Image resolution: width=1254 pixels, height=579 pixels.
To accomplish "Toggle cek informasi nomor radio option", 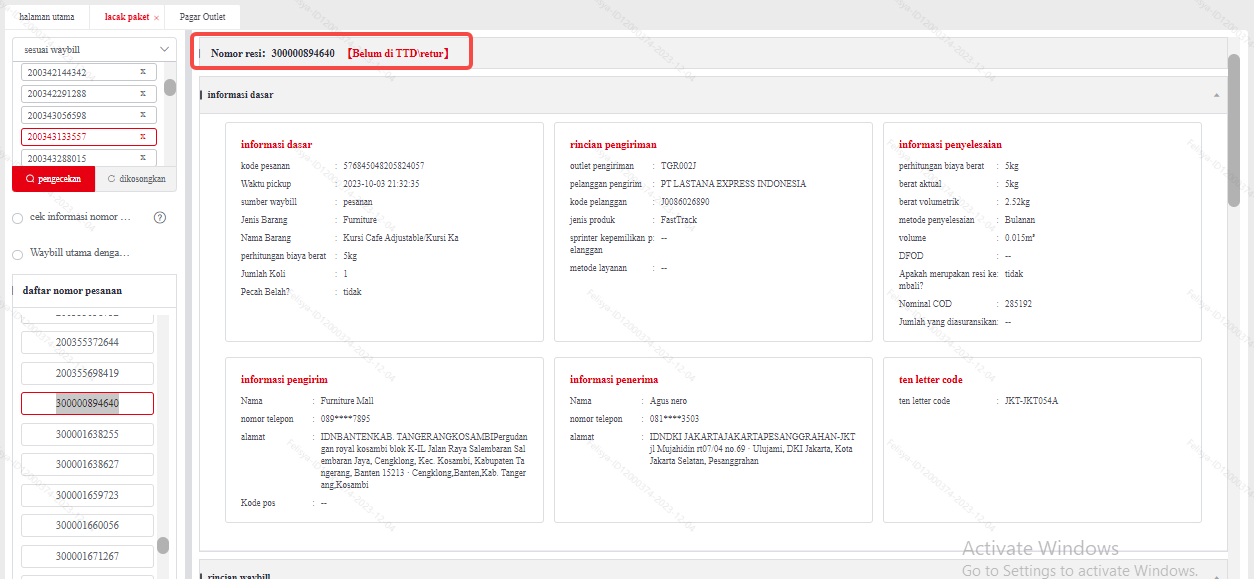I will tap(18, 217).
